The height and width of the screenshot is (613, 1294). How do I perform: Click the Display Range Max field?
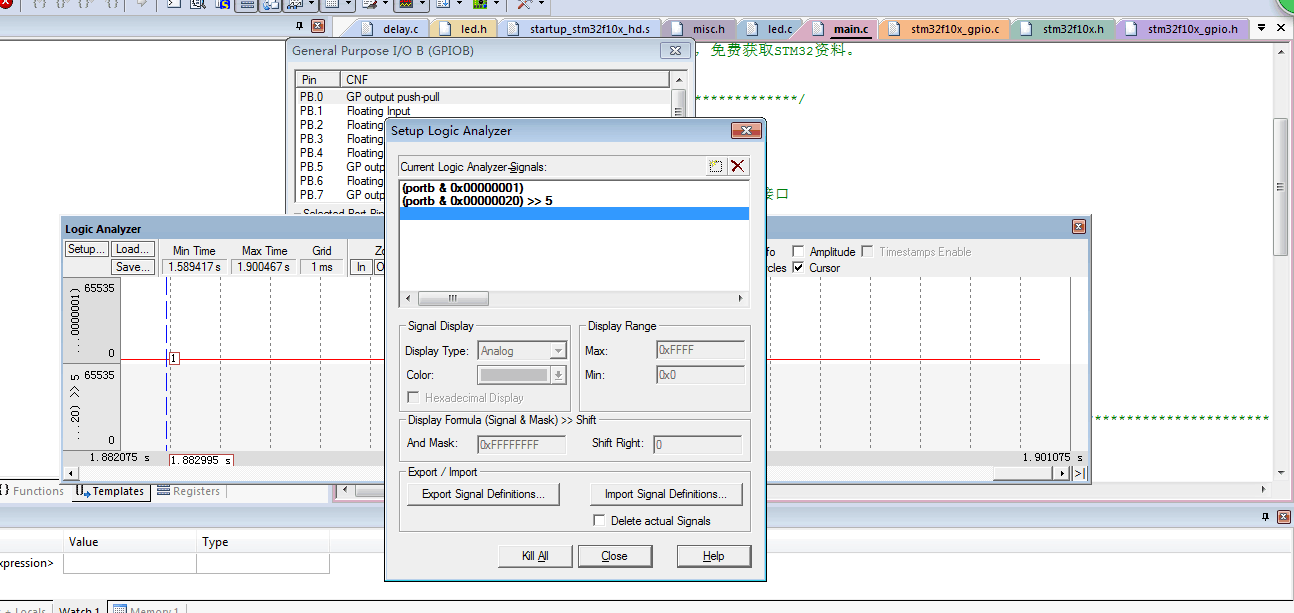[x=700, y=351]
